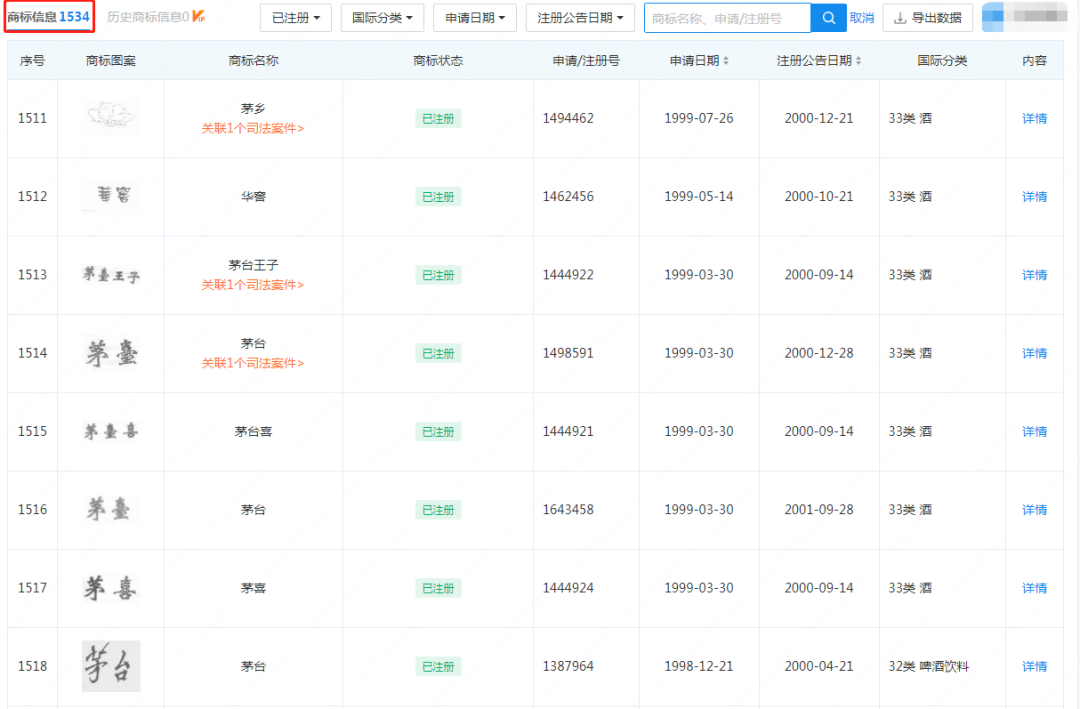The height and width of the screenshot is (709, 1080).
Task: Click the 商标状态 column header
Action: [x=438, y=61]
